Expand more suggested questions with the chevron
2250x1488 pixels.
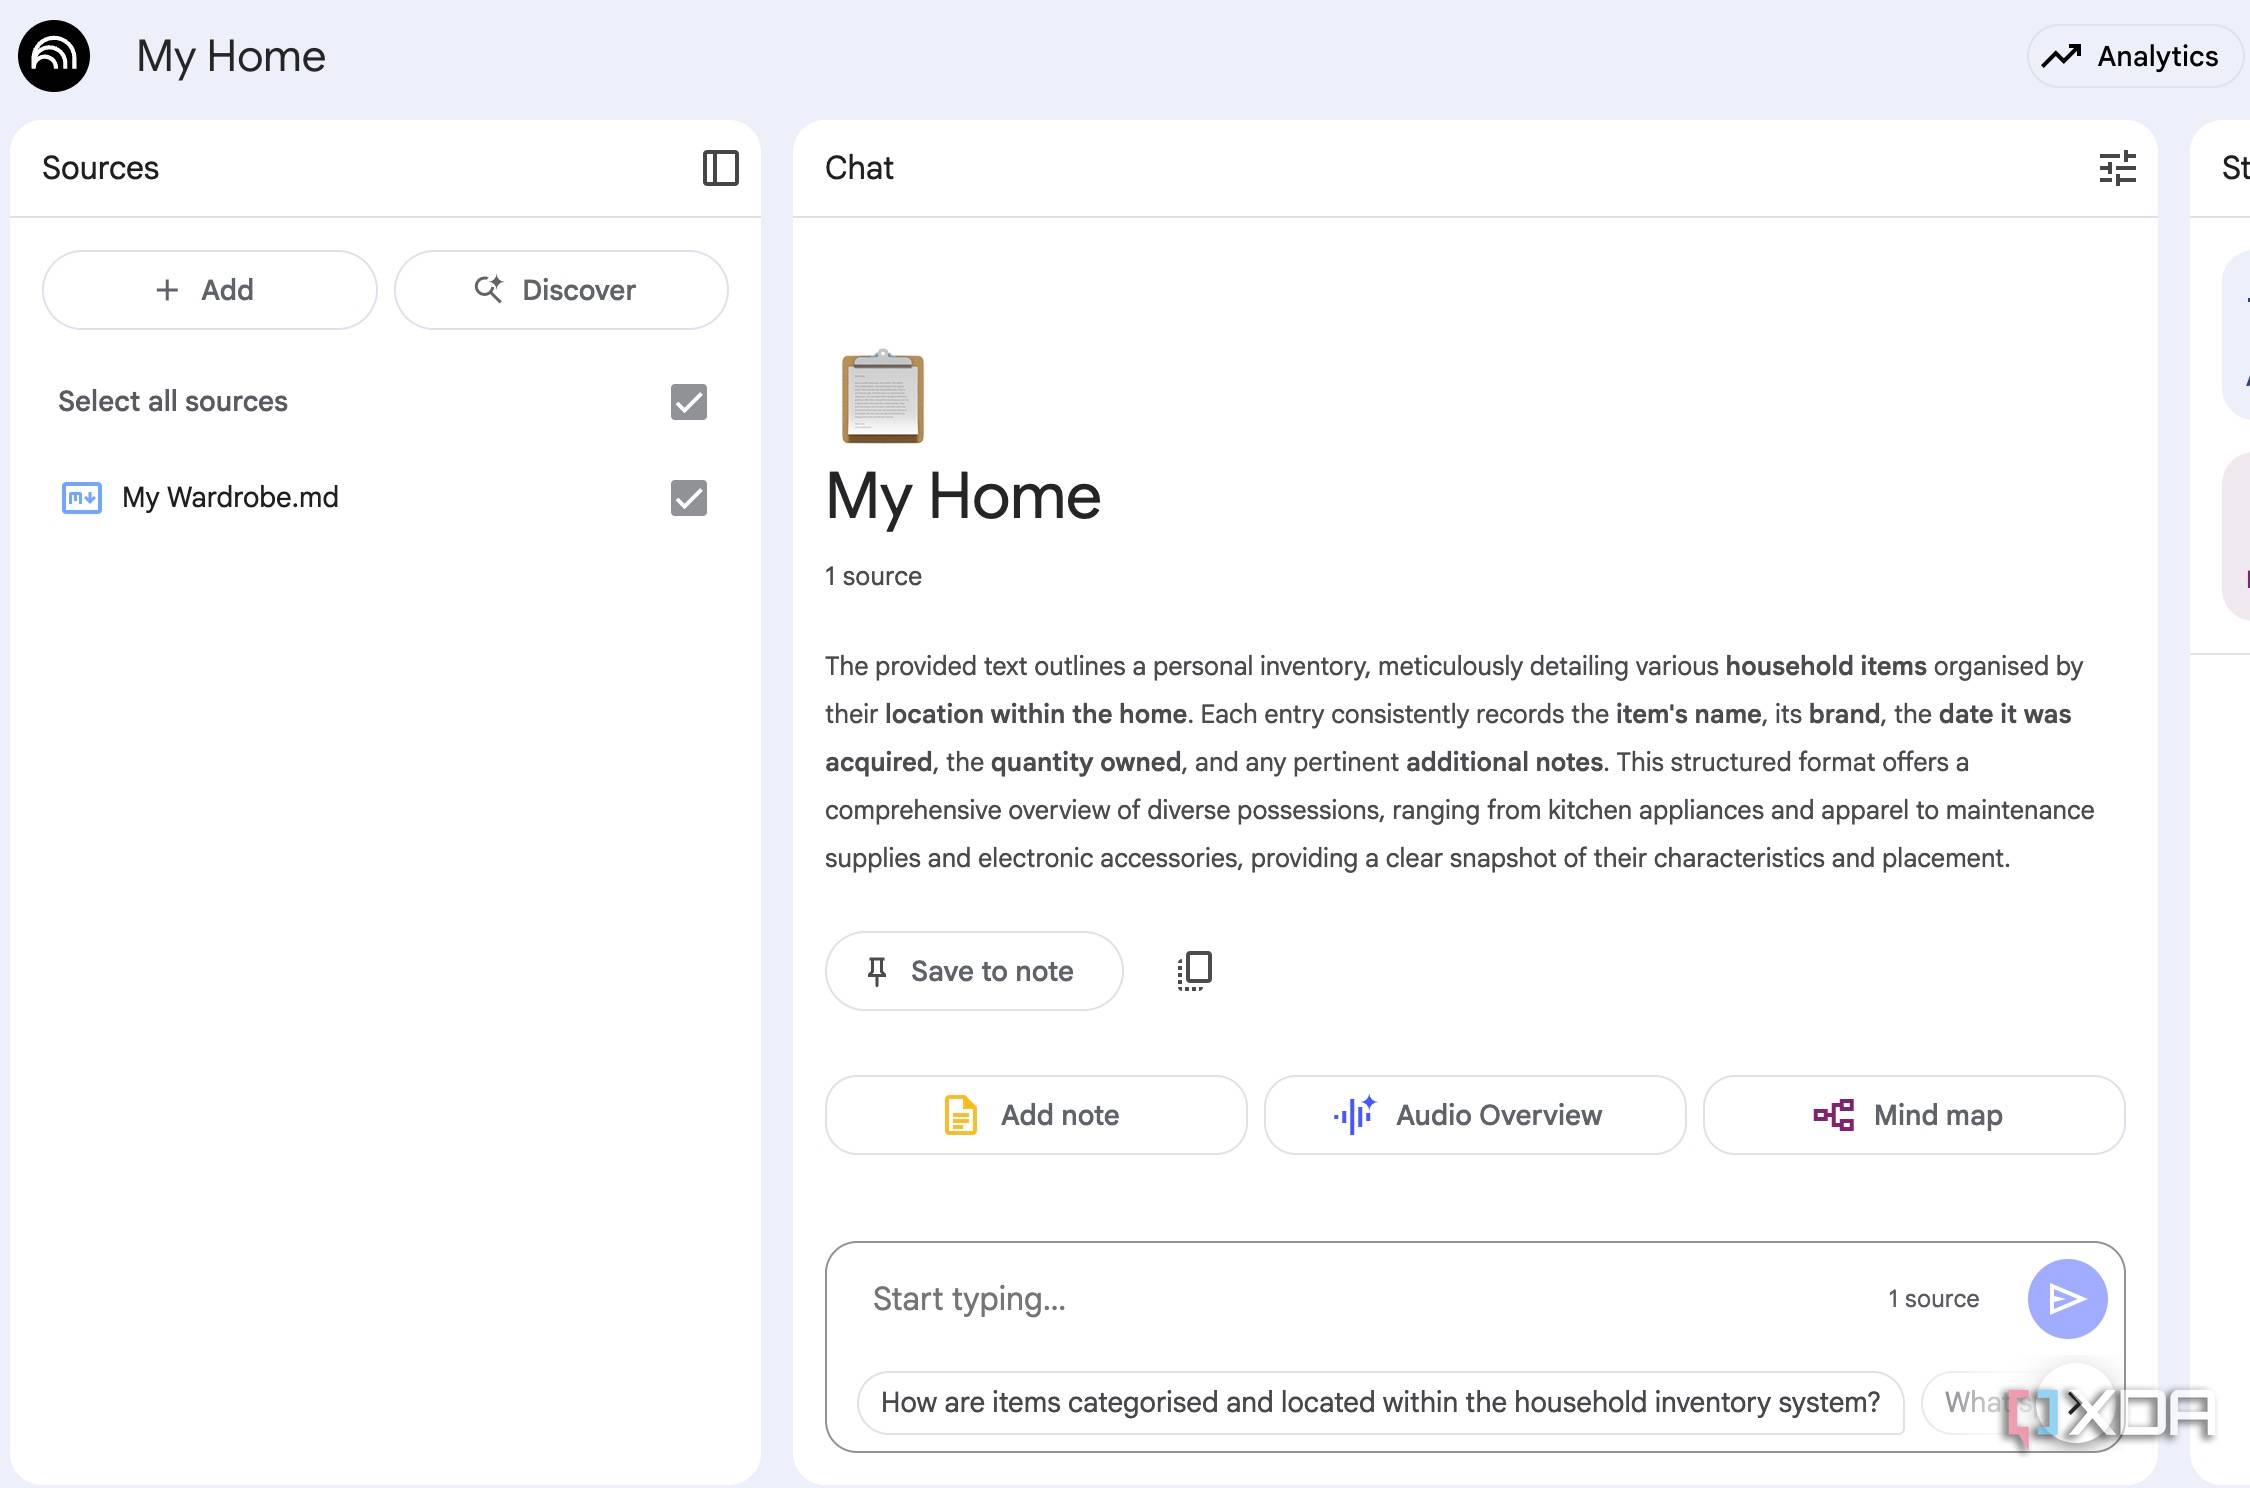point(2074,1403)
